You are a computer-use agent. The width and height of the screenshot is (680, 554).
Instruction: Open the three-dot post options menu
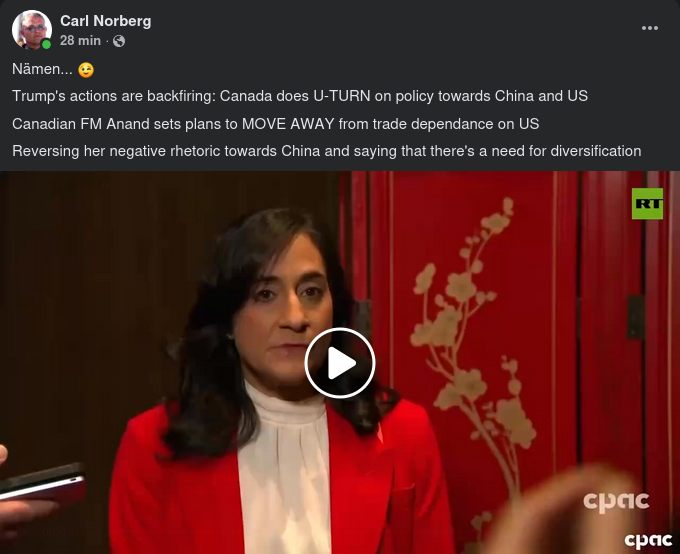tap(650, 28)
